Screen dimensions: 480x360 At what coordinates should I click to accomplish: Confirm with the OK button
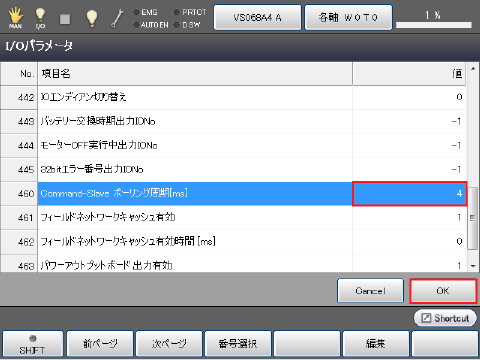443,291
